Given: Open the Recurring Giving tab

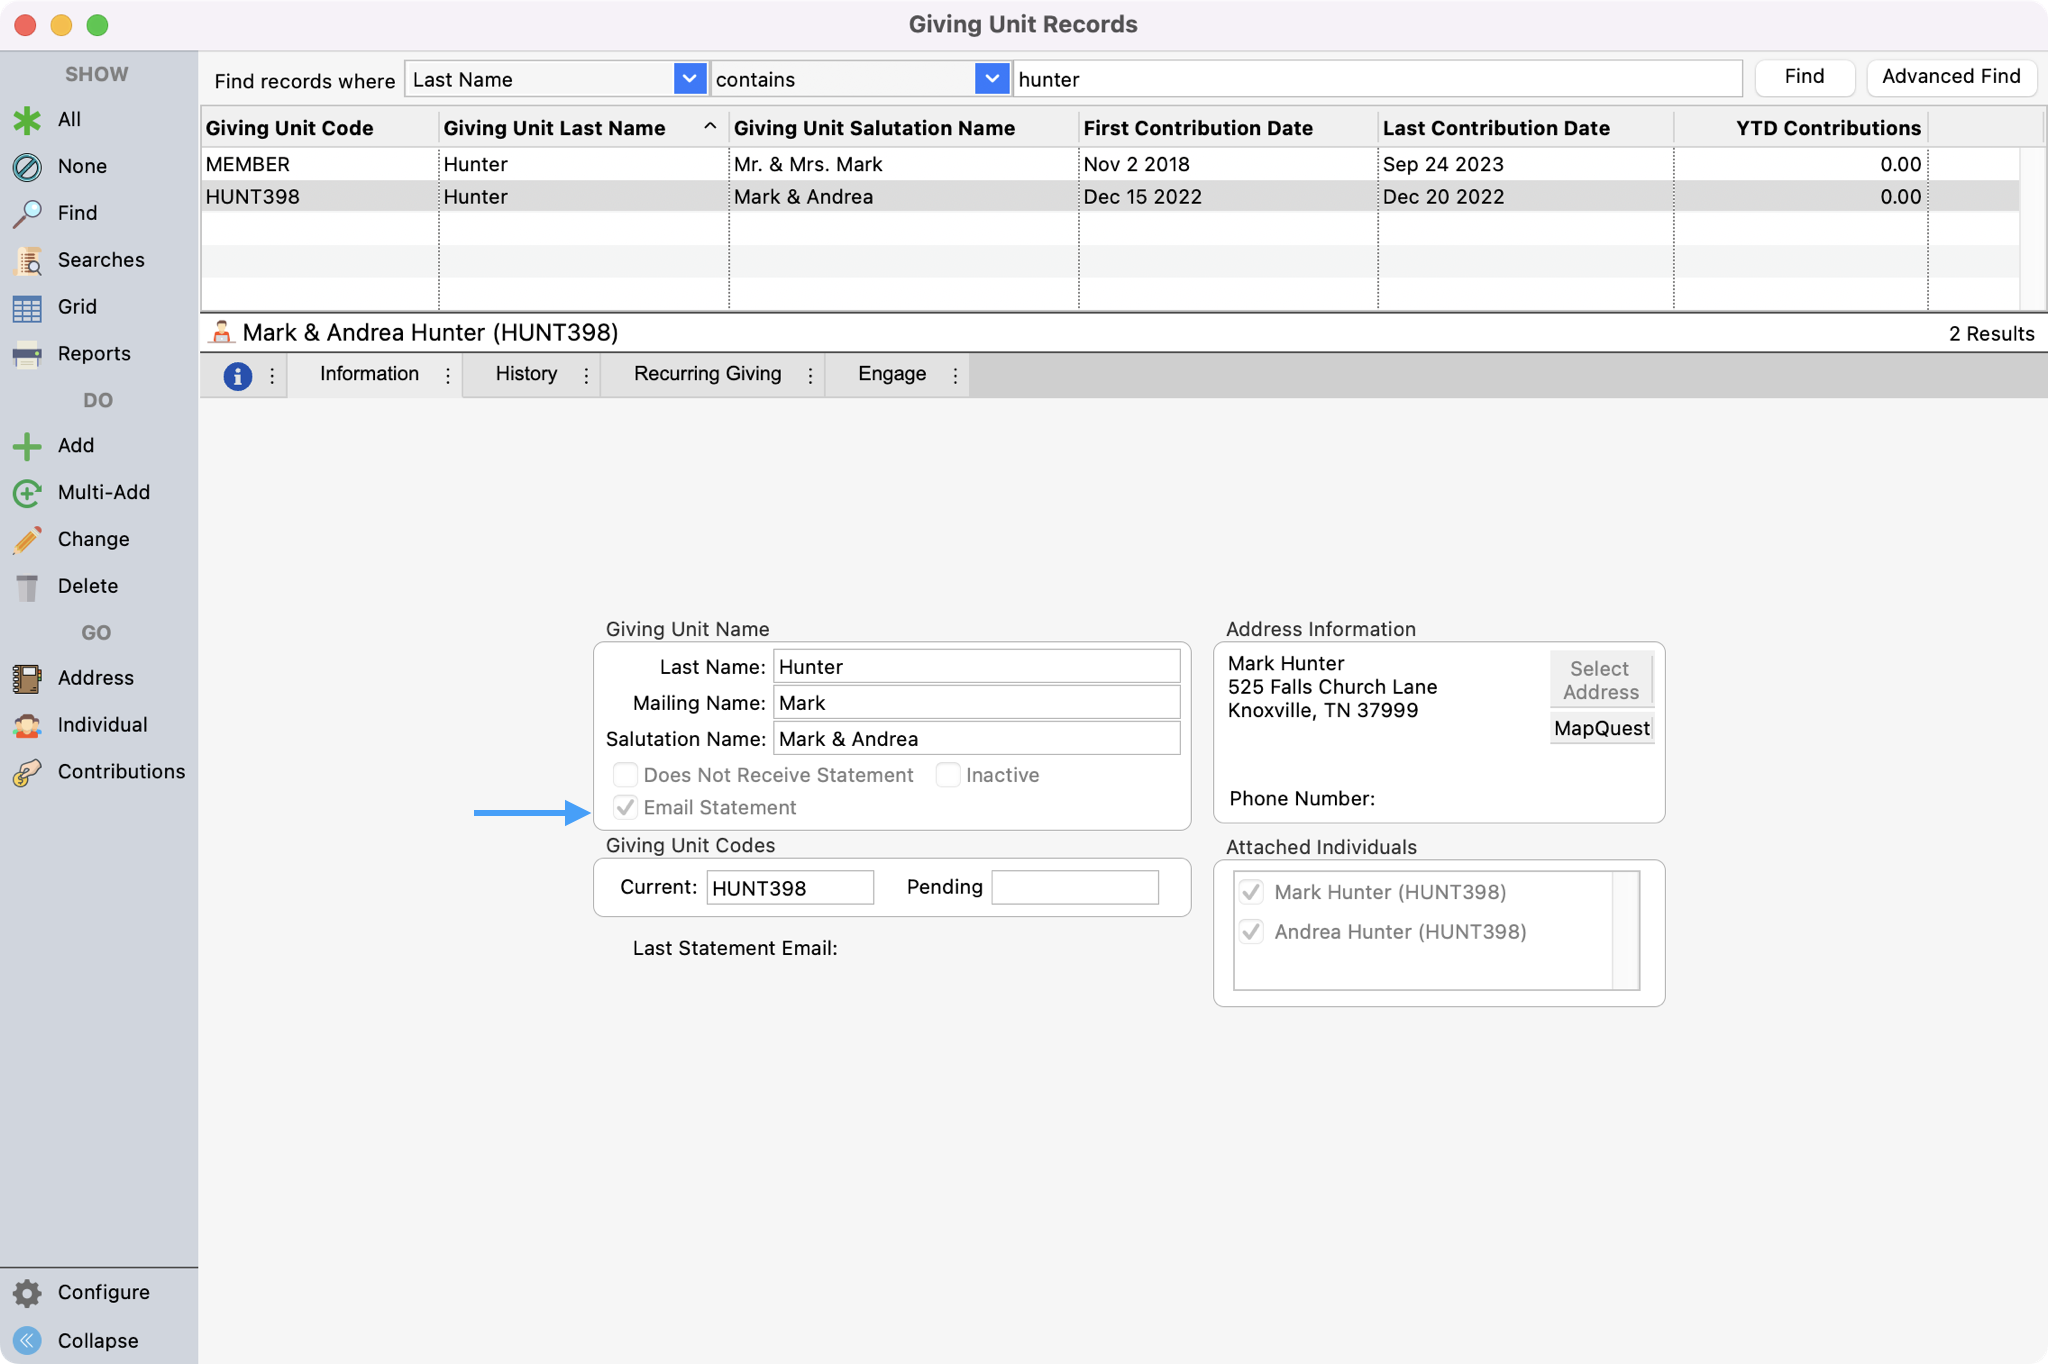Looking at the screenshot, I should click(x=707, y=374).
